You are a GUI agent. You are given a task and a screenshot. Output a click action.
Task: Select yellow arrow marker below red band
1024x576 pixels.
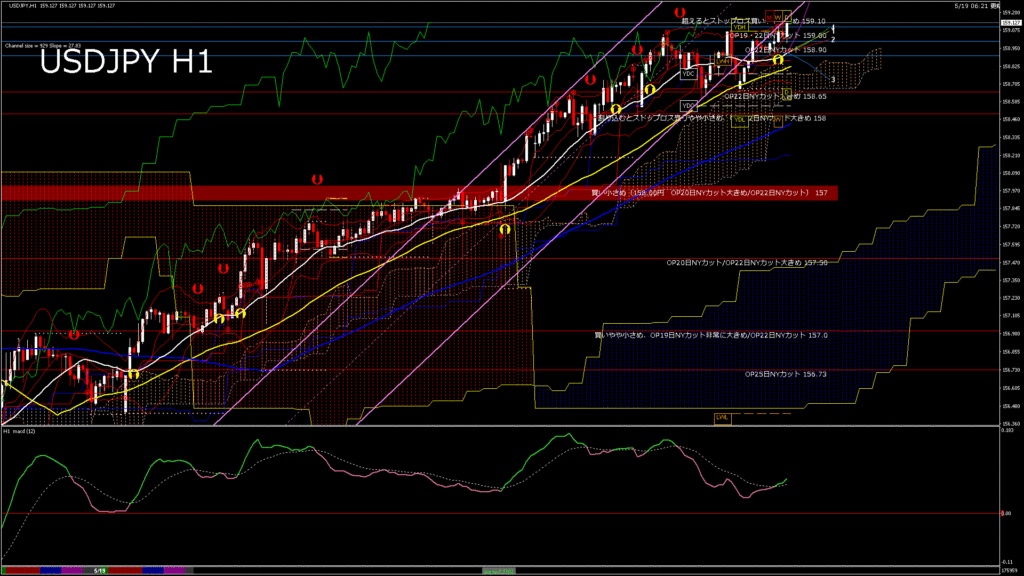tap(505, 229)
